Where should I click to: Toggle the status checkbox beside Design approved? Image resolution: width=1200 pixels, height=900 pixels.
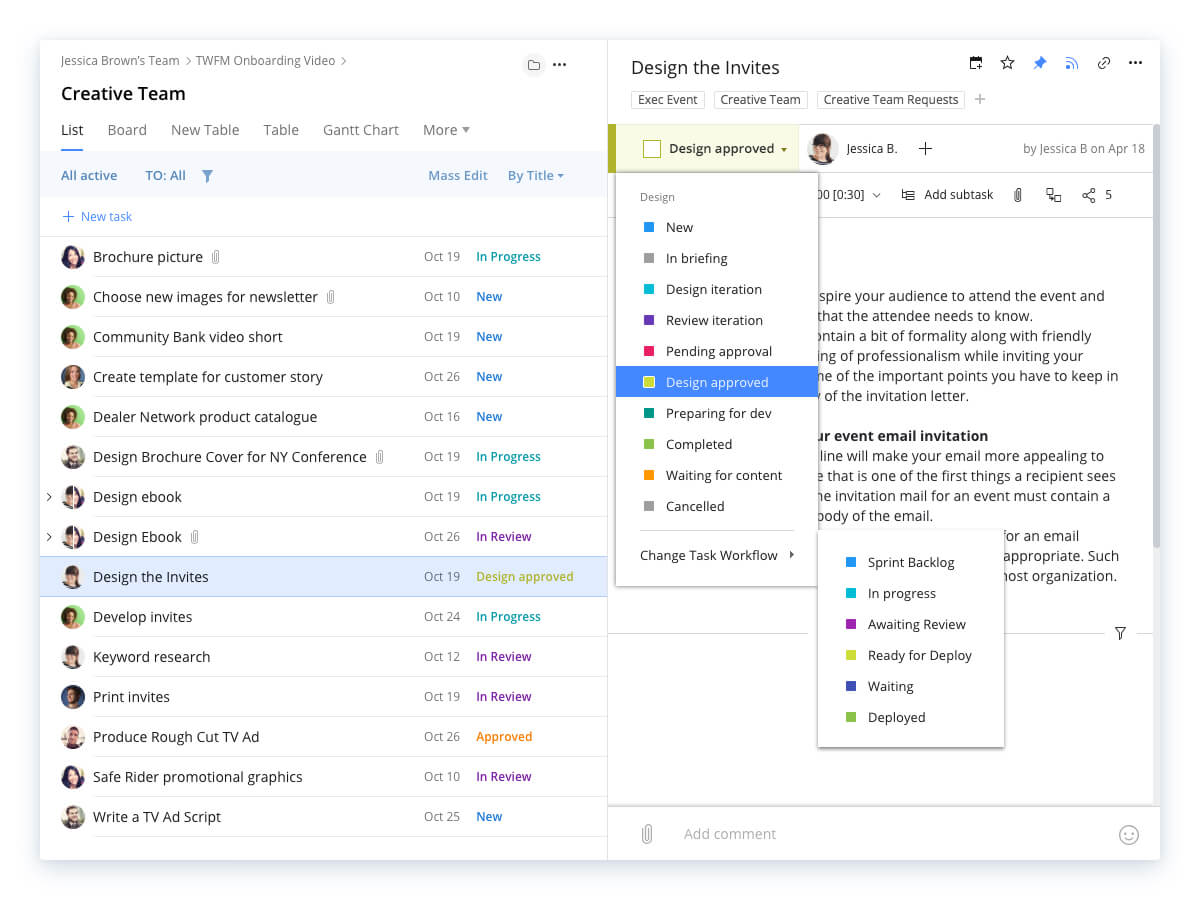(x=652, y=148)
